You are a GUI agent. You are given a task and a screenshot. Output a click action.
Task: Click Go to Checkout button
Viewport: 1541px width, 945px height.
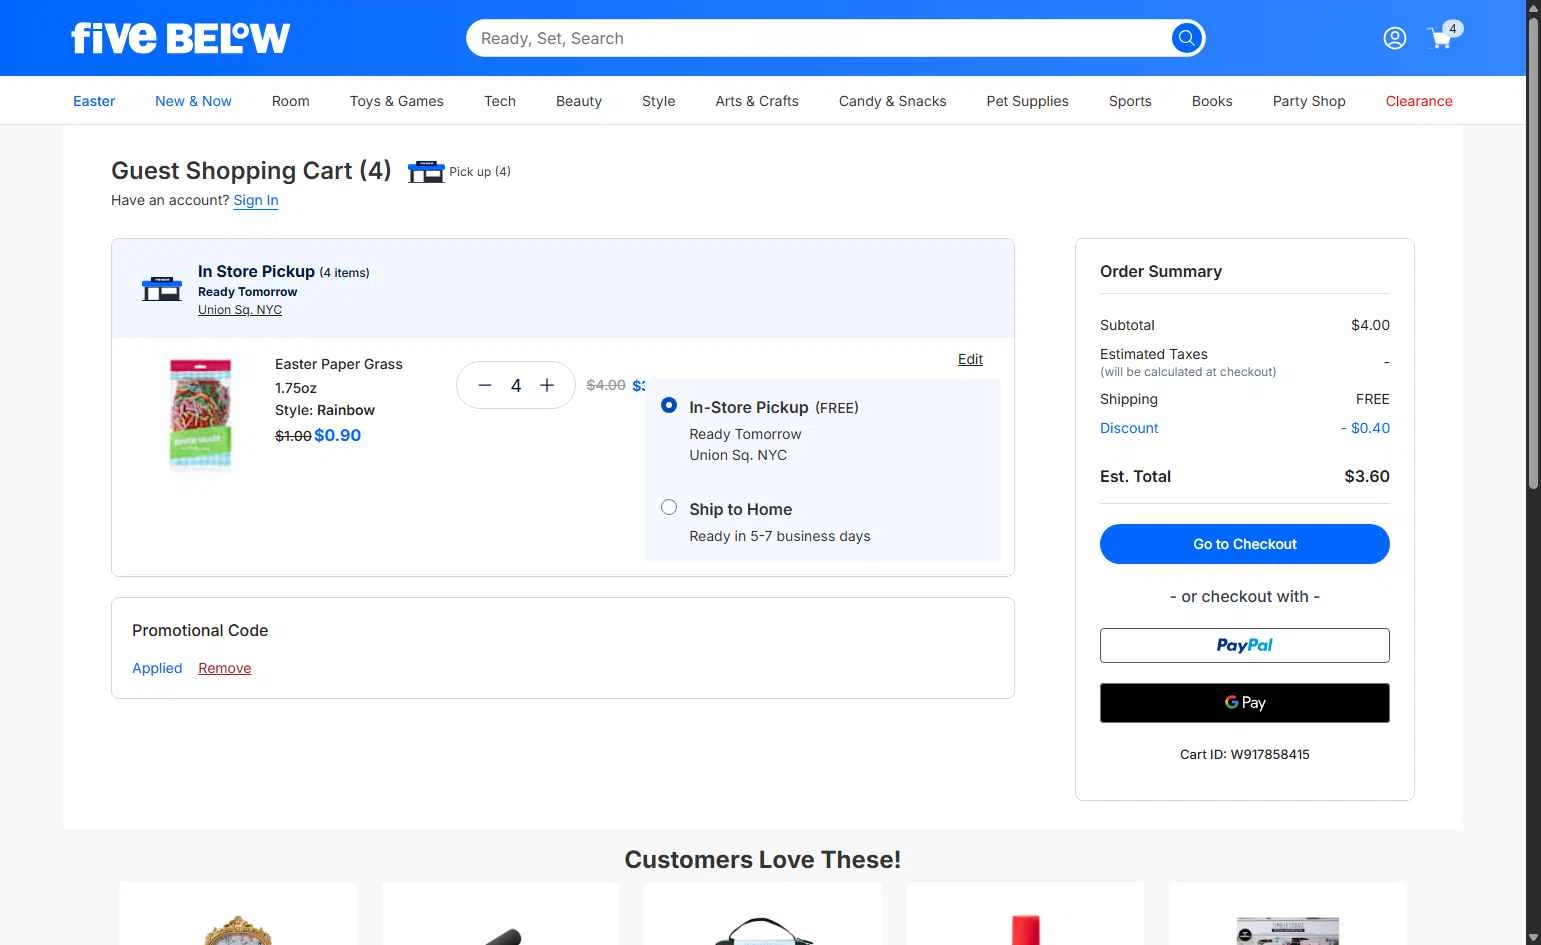pyautogui.click(x=1245, y=544)
